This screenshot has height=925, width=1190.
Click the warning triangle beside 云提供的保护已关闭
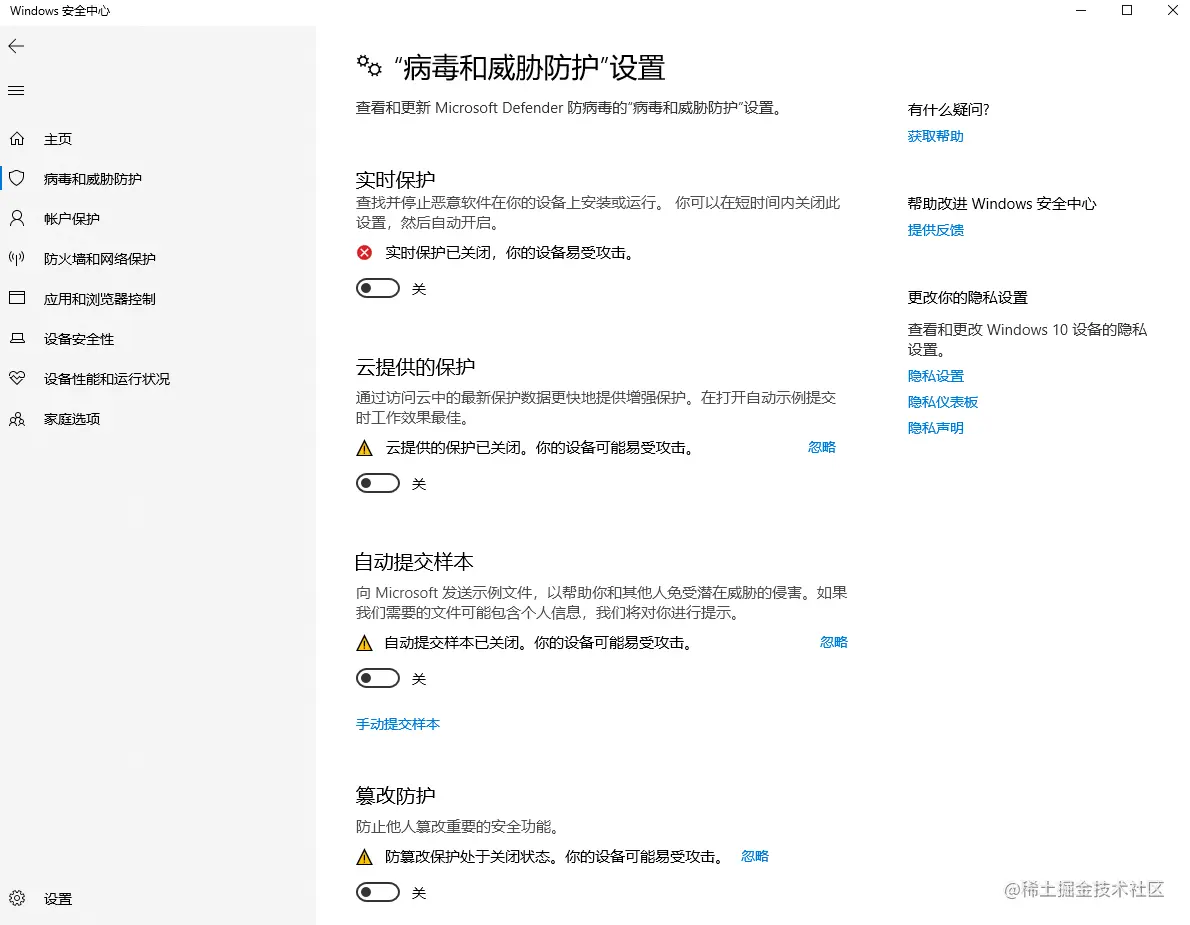pos(364,448)
